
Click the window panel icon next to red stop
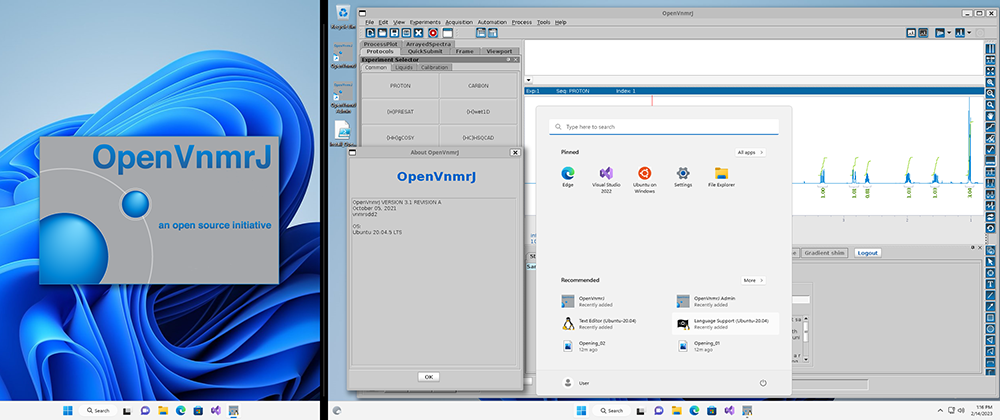click(448, 33)
